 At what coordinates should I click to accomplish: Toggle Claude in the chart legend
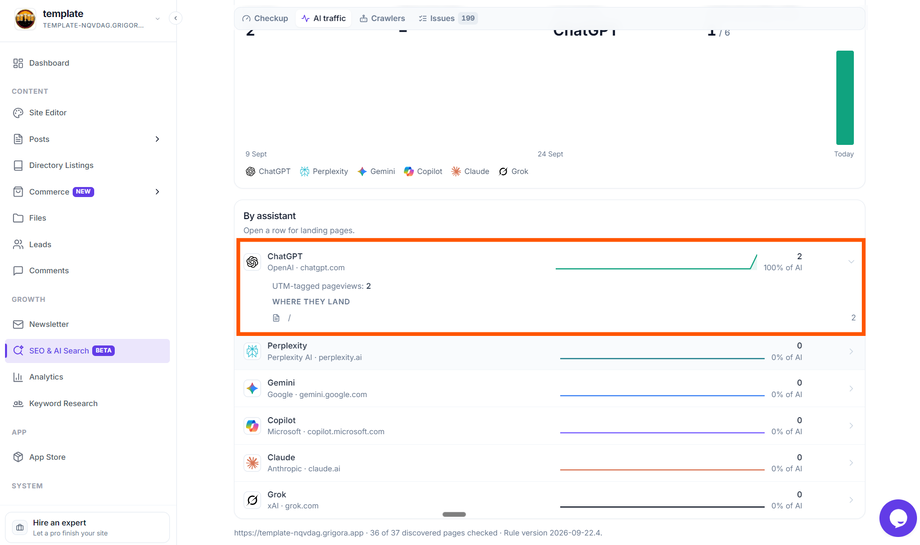point(470,171)
